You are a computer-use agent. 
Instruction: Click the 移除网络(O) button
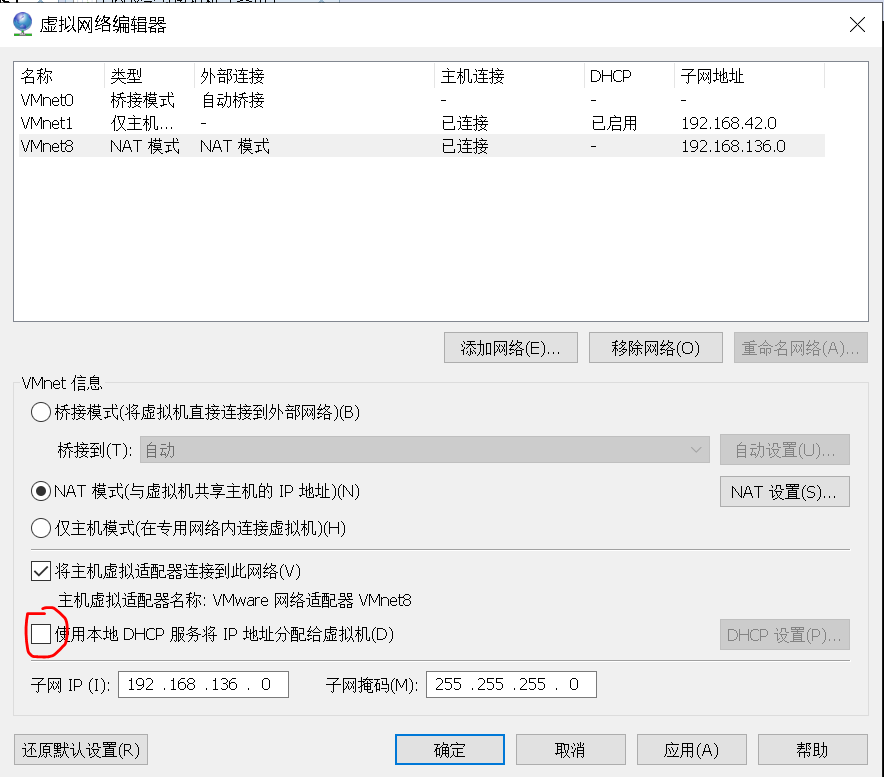click(655, 347)
